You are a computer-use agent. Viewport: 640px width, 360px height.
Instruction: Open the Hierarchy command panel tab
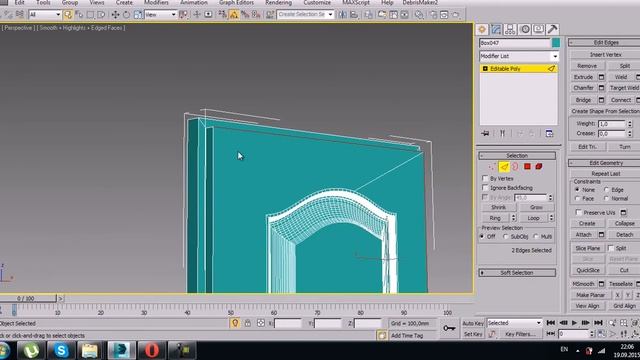coord(510,29)
